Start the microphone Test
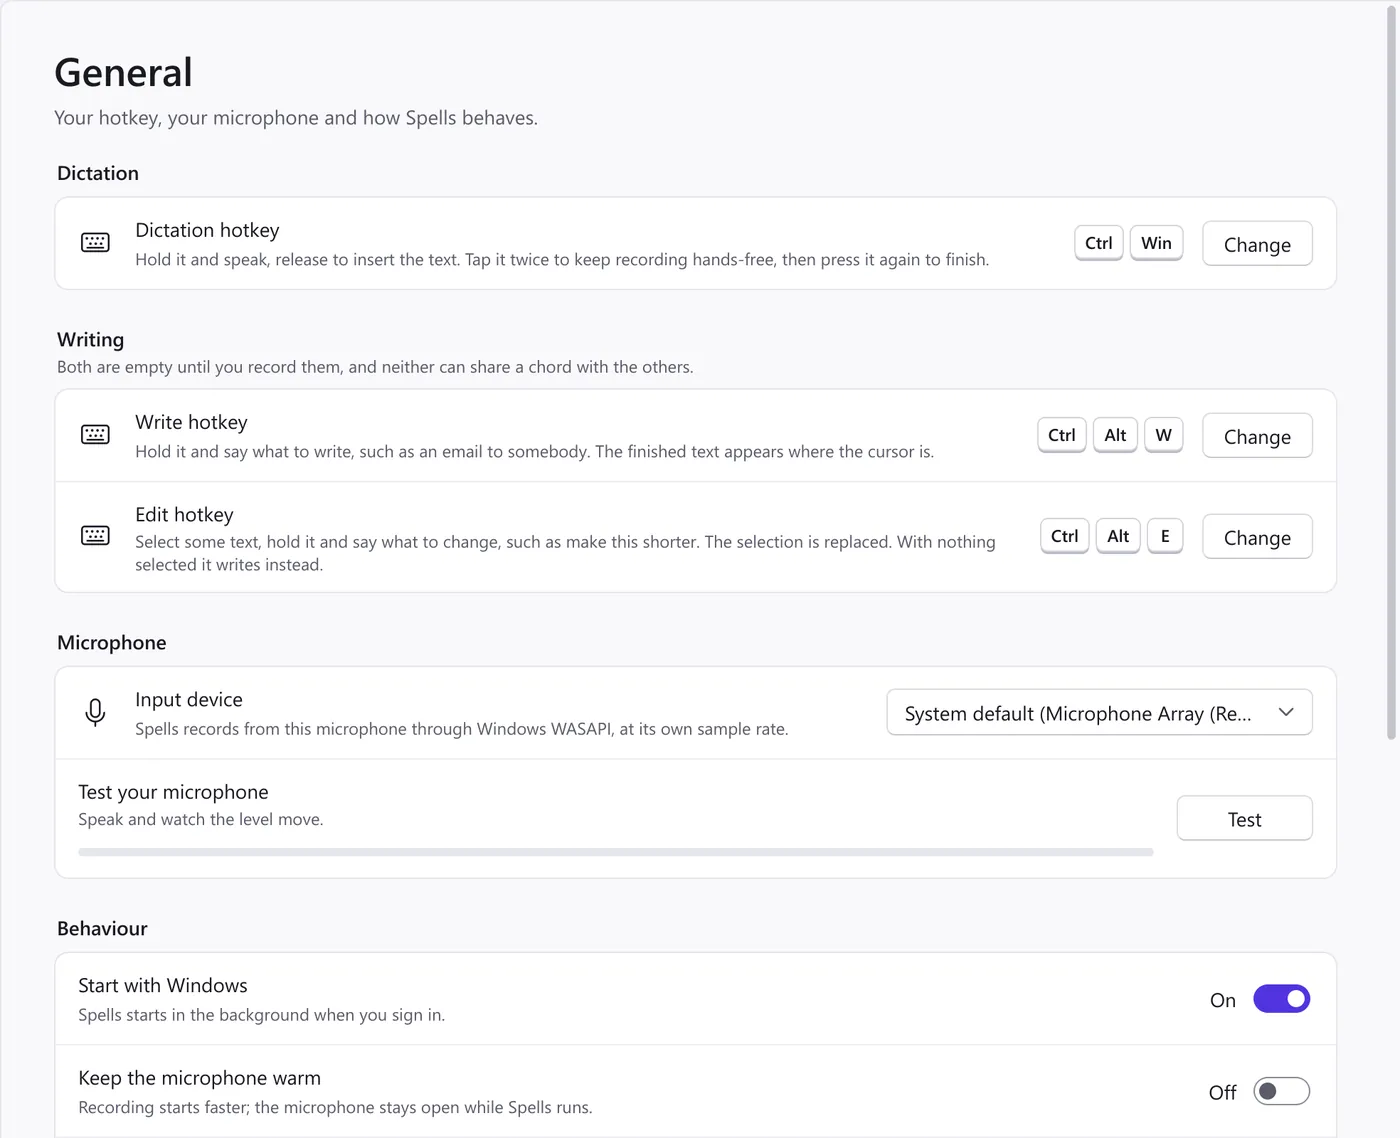Screen dimensions: 1400x1138 1244,819
